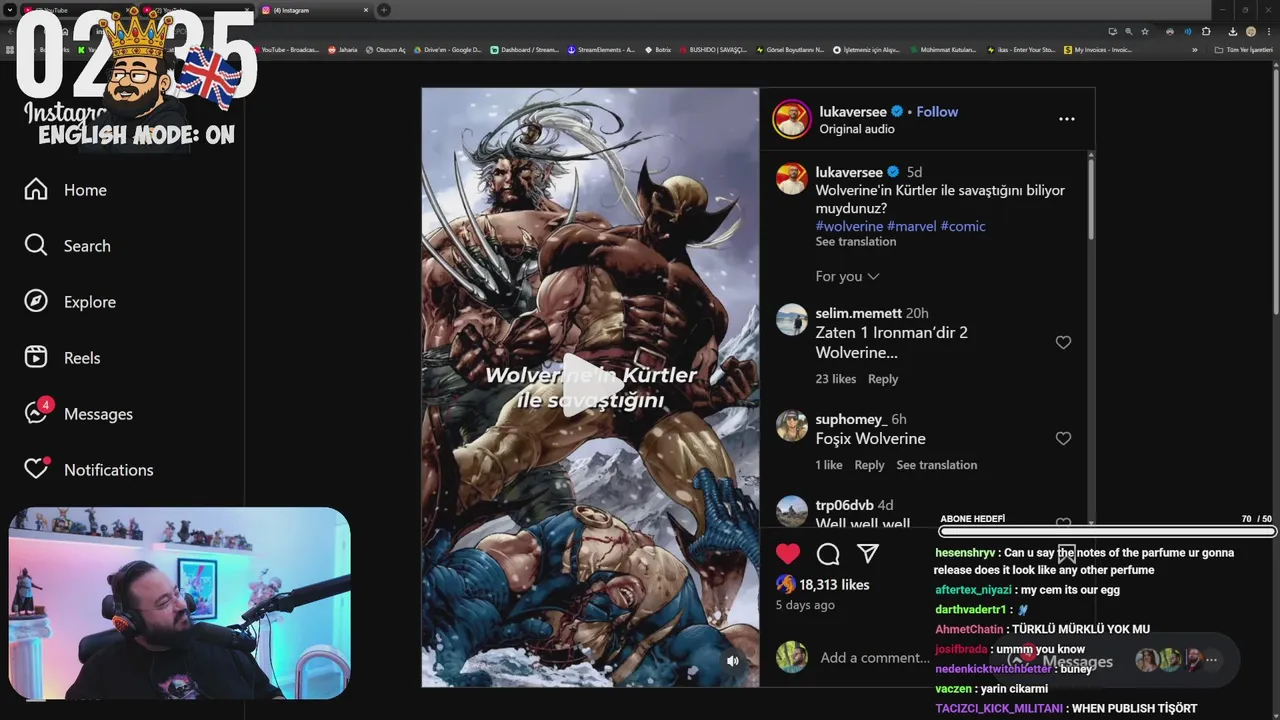Viewport: 1280px width, 720px height.
Task: Click selim.memett's comment avatar
Action: (791, 320)
